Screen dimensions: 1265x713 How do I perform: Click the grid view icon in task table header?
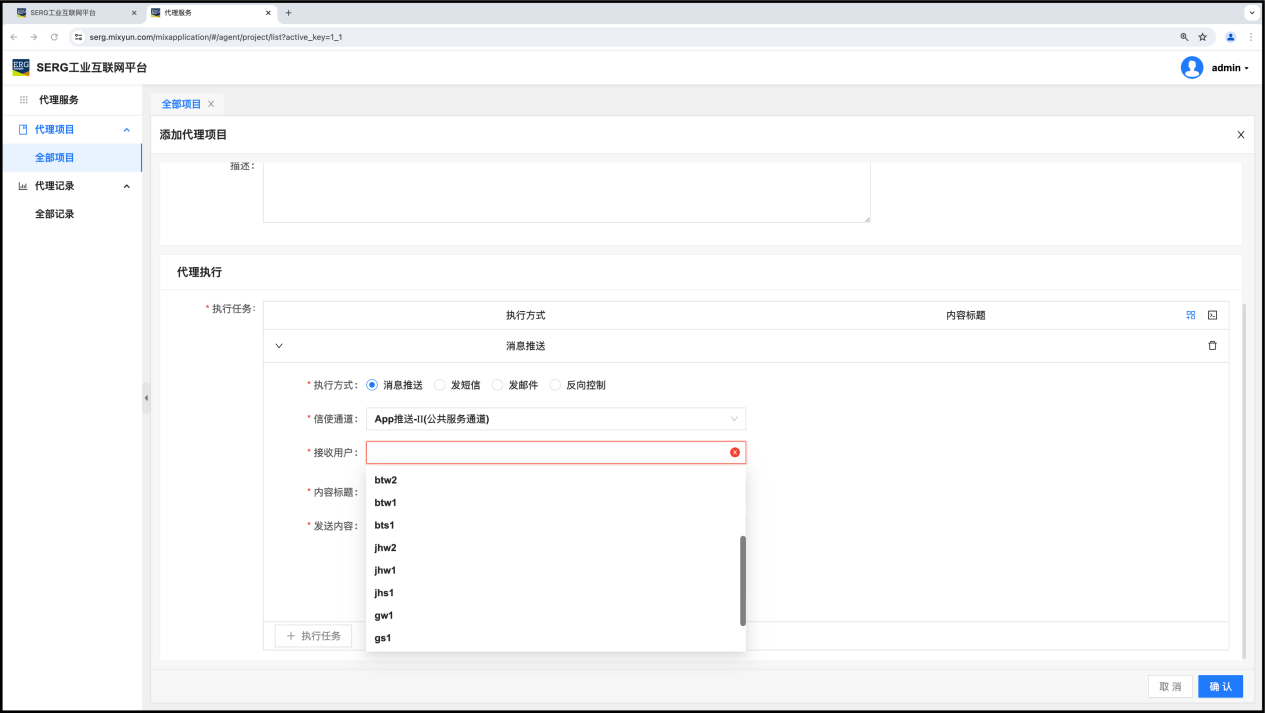click(1190, 315)
